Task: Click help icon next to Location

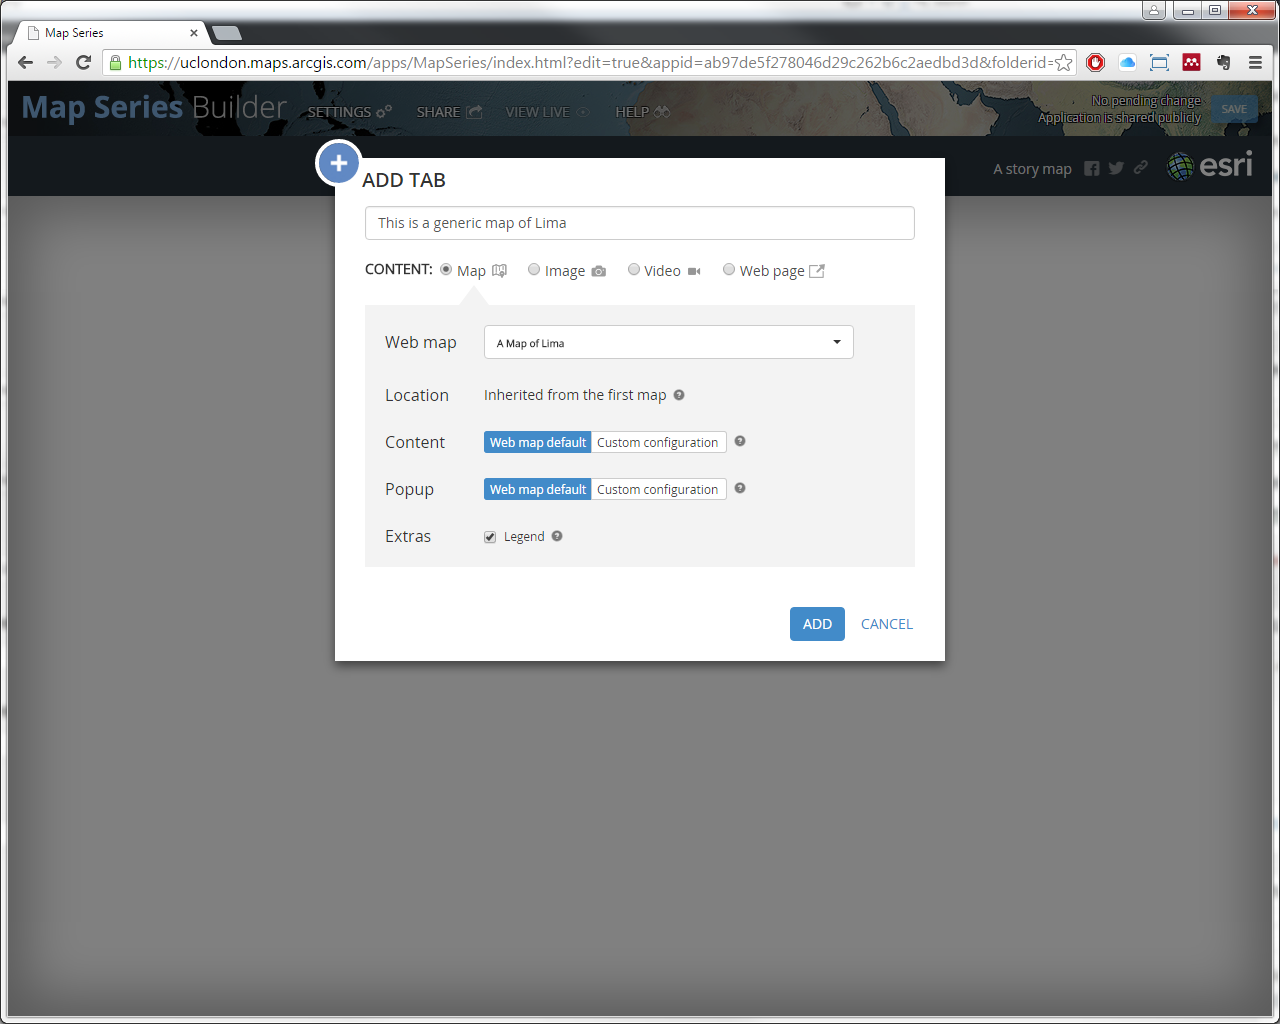Action: point(679,395)
